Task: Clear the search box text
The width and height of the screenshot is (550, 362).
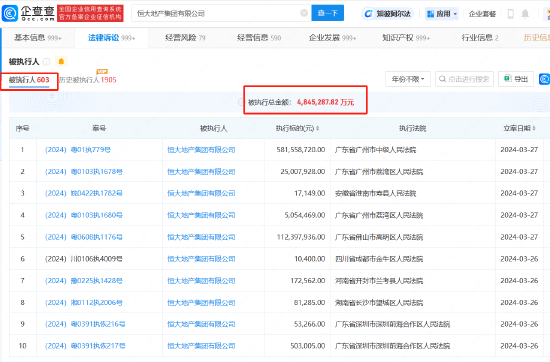Action: pos(304,13)
